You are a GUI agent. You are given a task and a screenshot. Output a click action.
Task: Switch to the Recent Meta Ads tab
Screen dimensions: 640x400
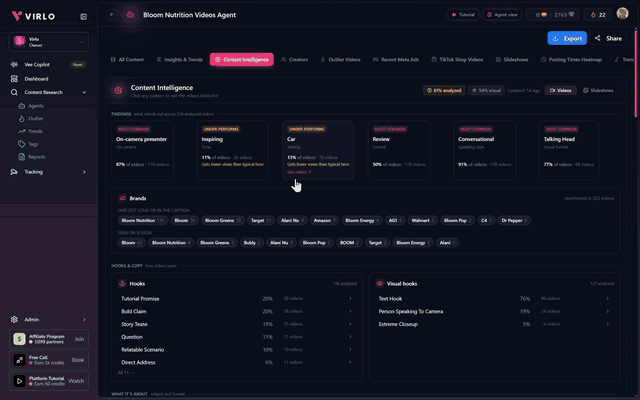click(396, 60)
